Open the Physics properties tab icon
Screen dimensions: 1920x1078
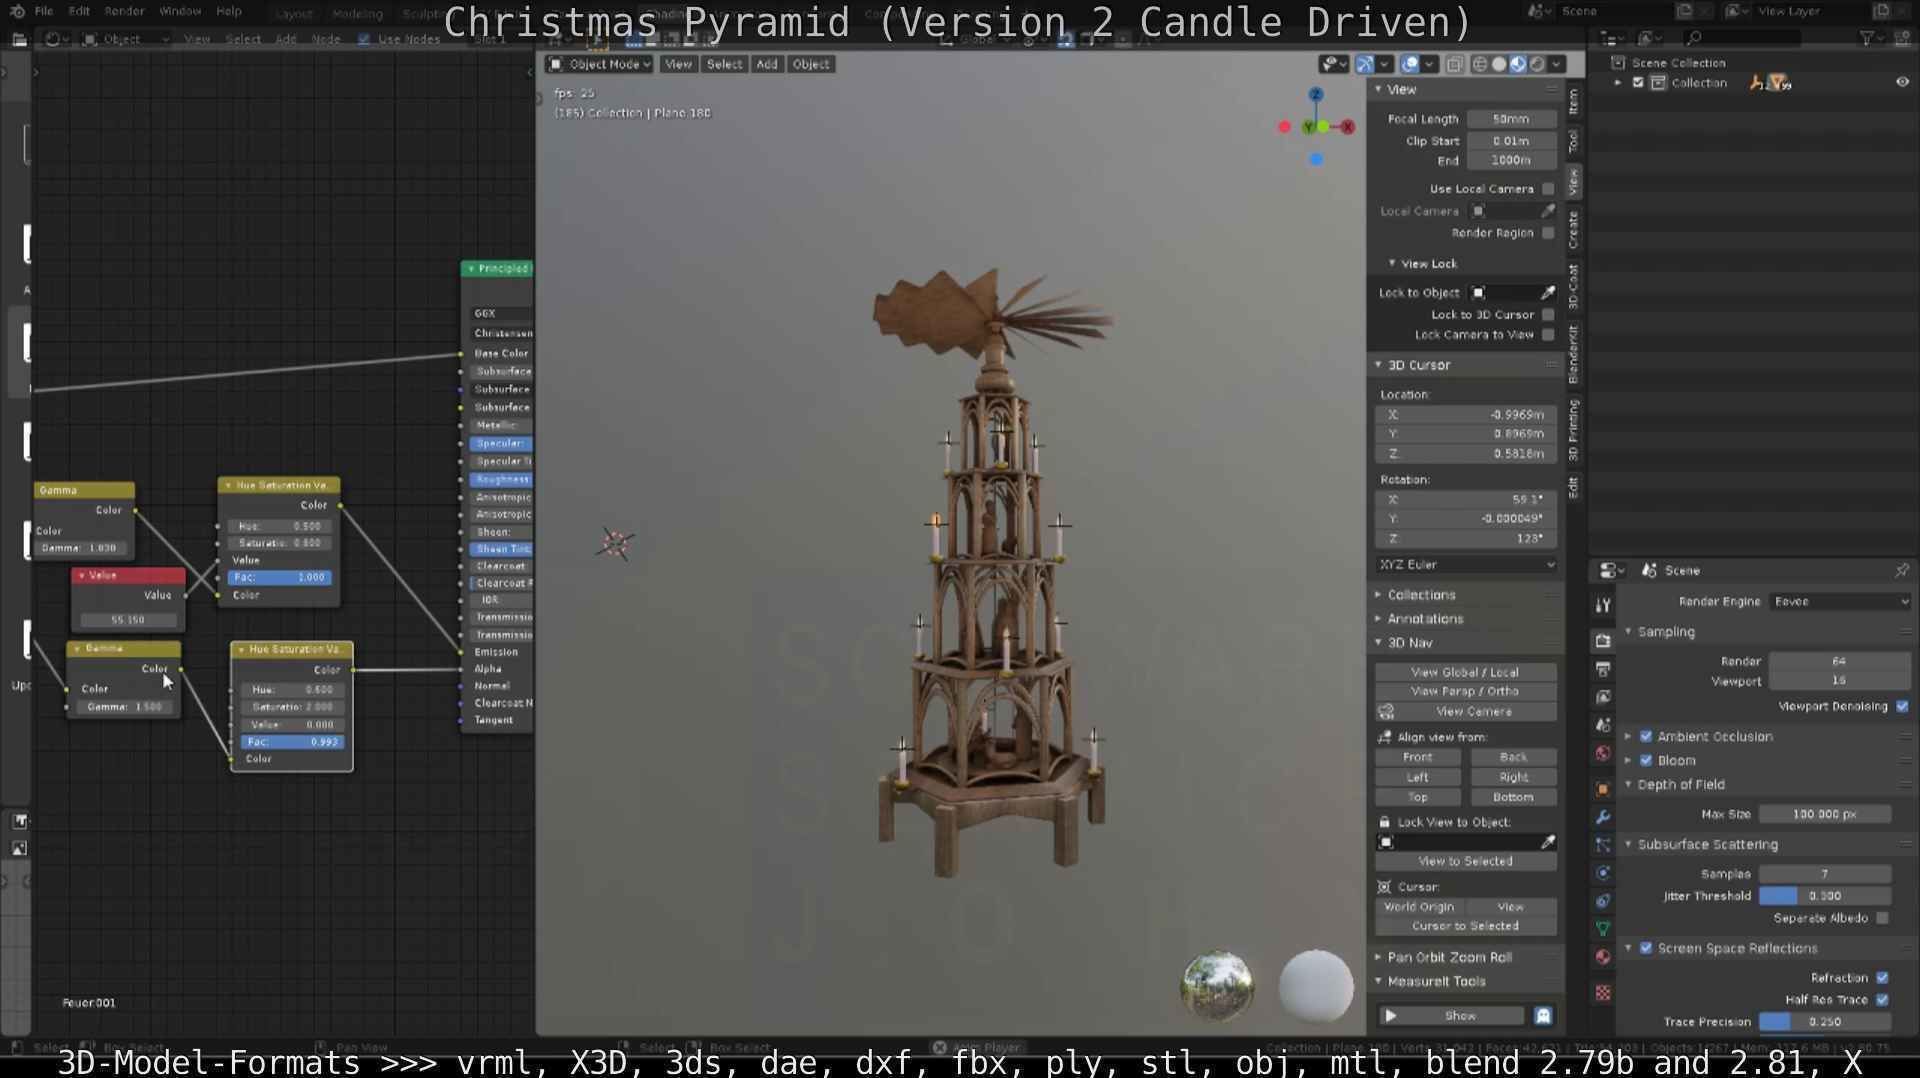1603,873
